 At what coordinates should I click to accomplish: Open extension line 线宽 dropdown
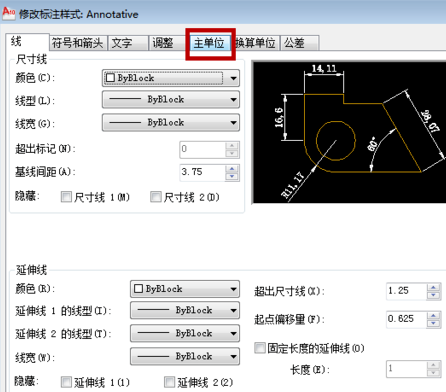[x=185, y=356]
